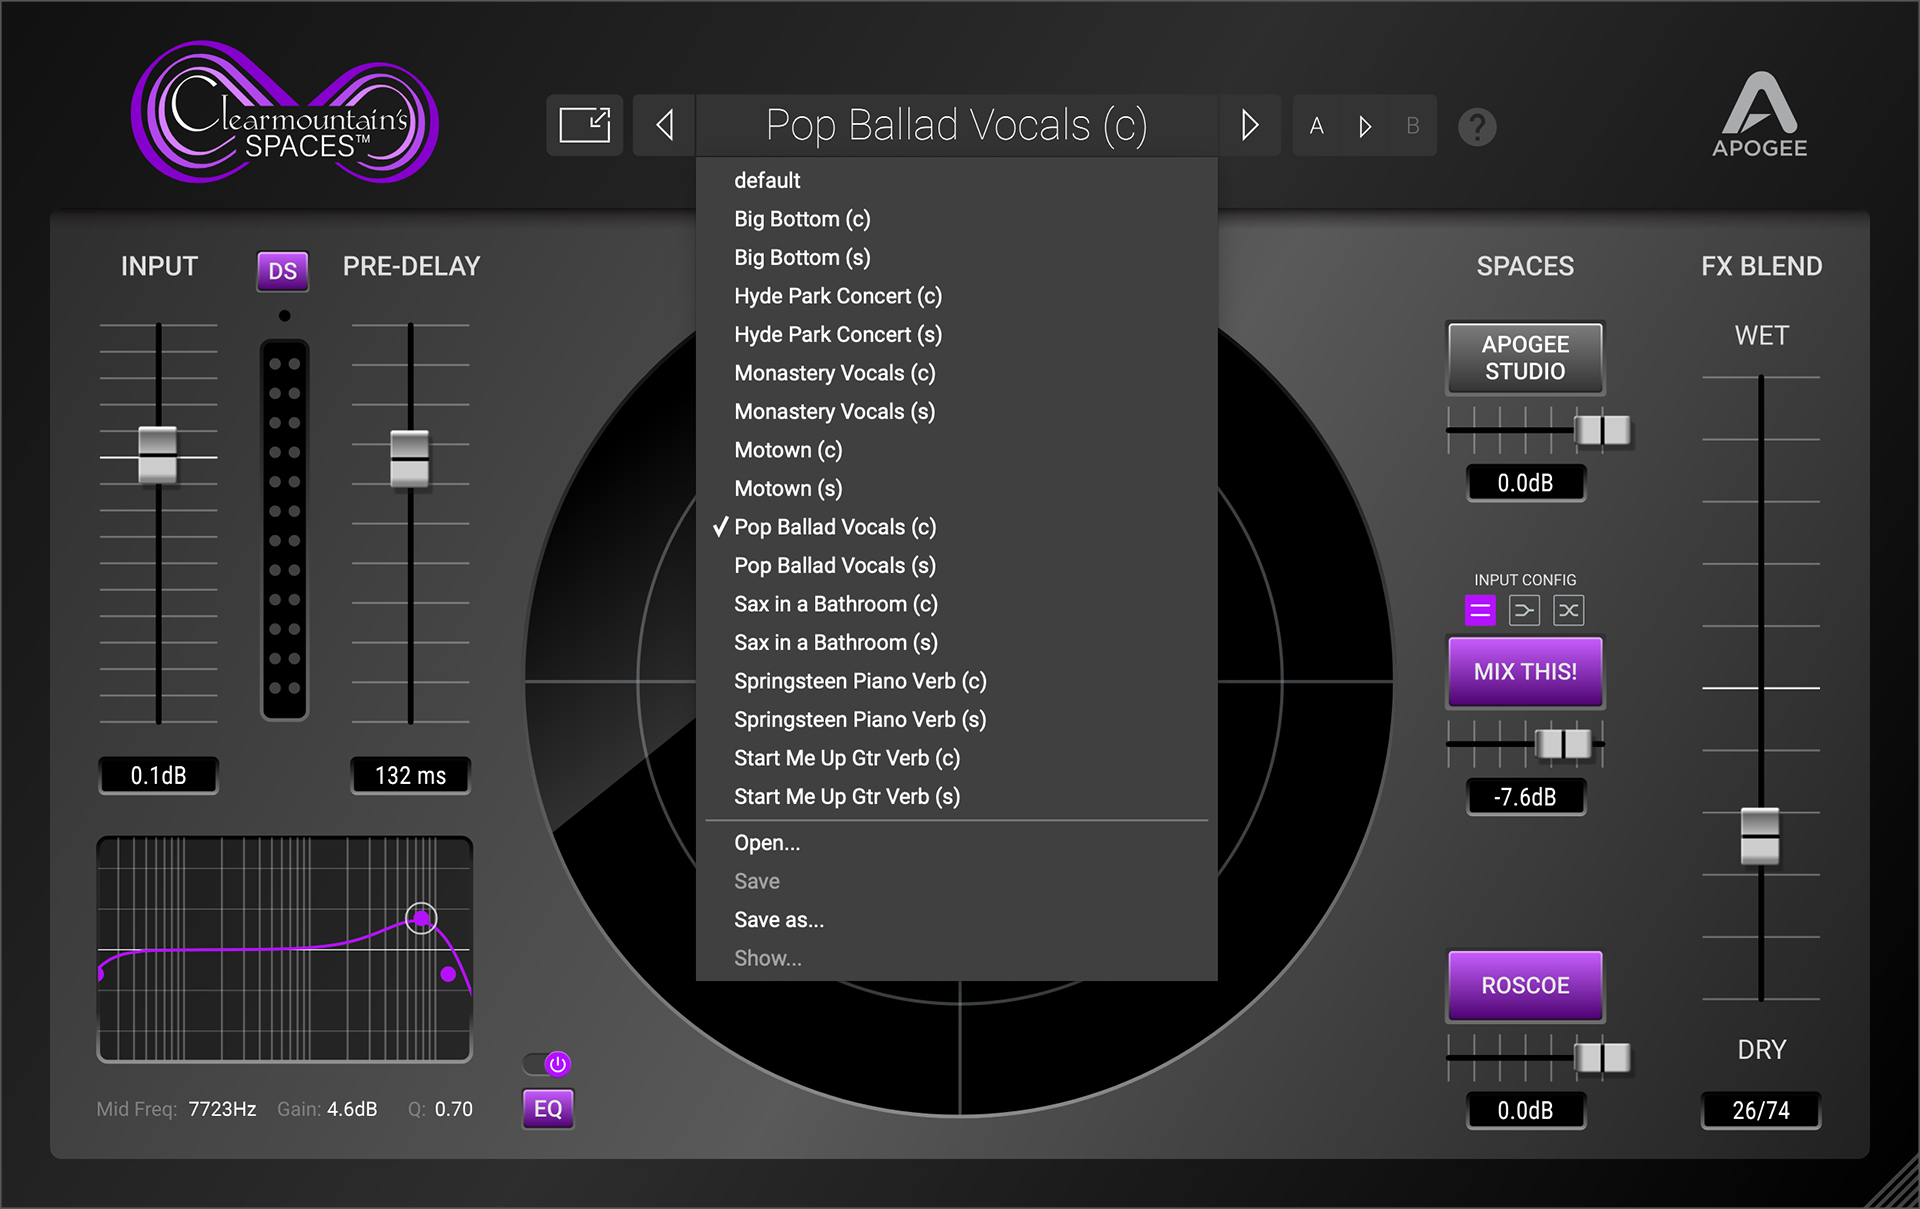The image size is (1920, 1209).
Task: Click the pop-out window resize icon
Action: [x=585, y=126]
